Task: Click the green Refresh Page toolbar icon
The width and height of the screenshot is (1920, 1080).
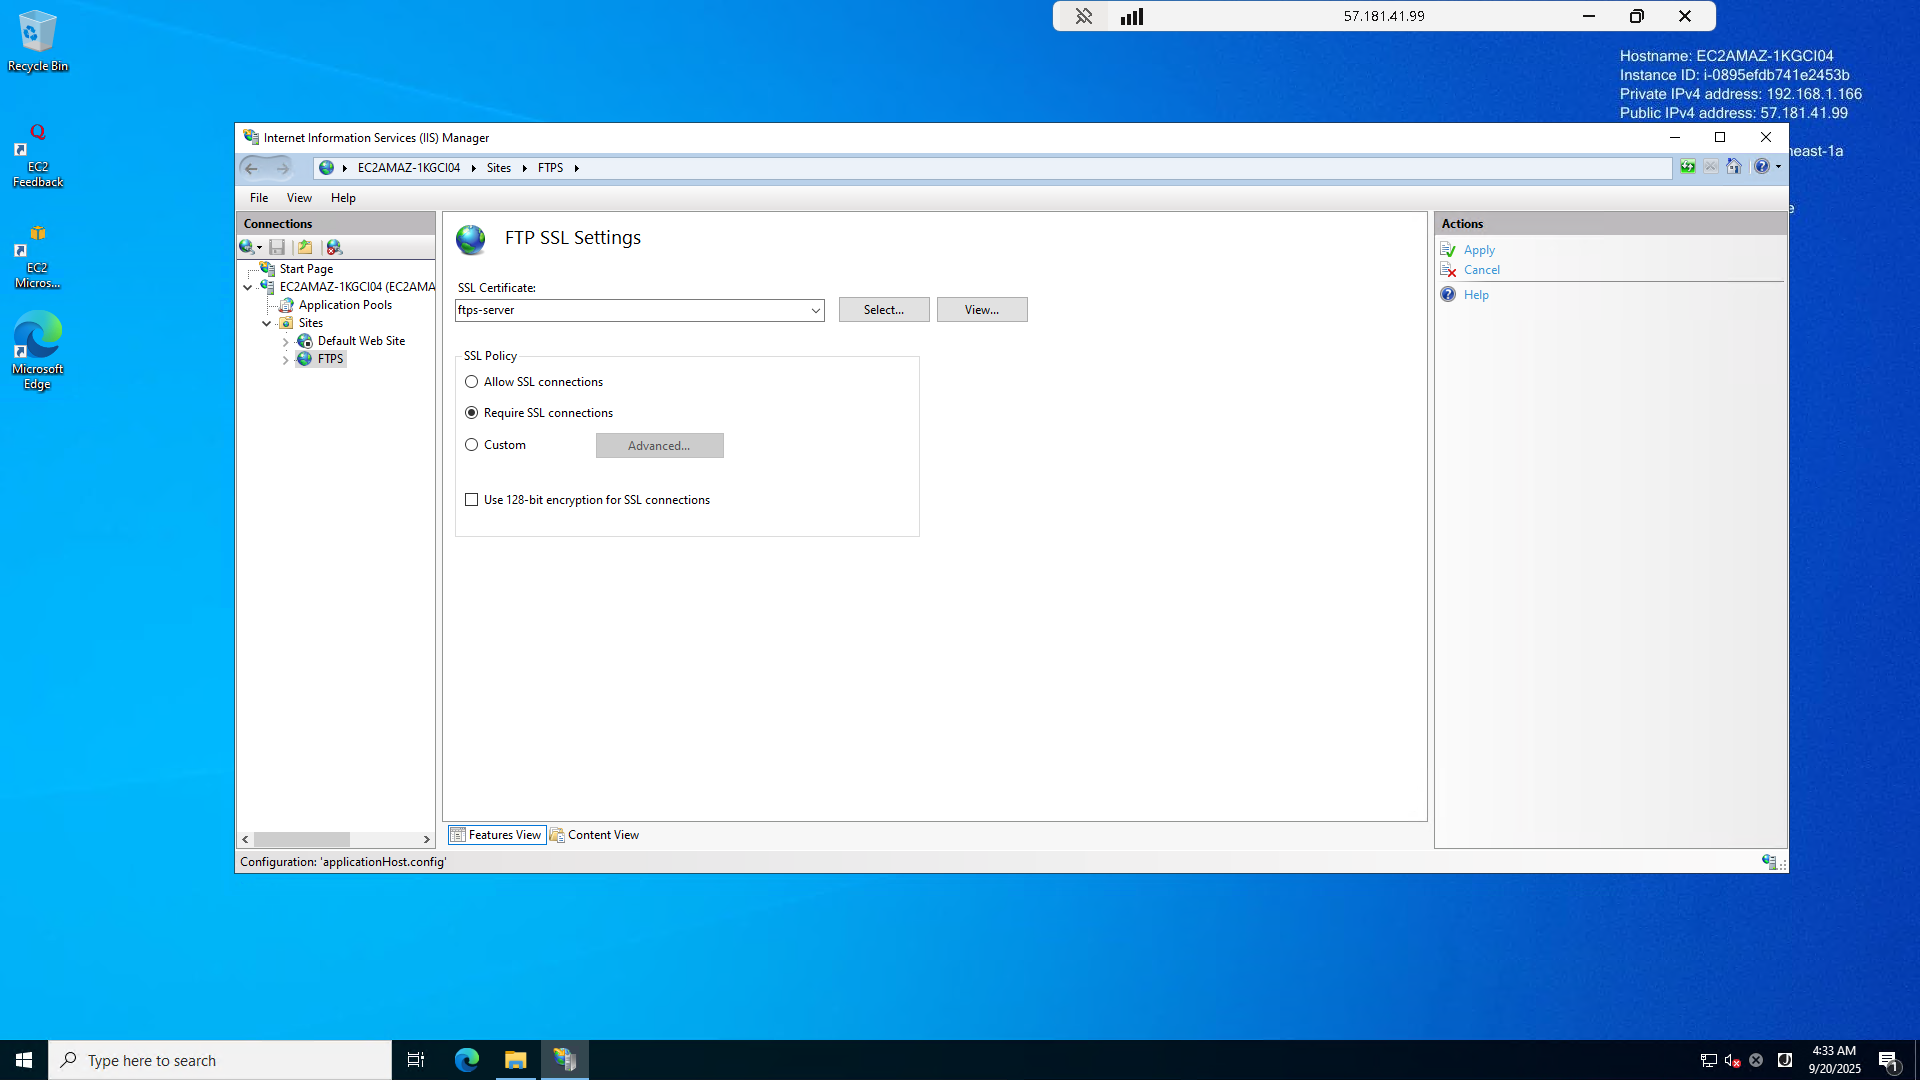Action: tap(1688, 167)
